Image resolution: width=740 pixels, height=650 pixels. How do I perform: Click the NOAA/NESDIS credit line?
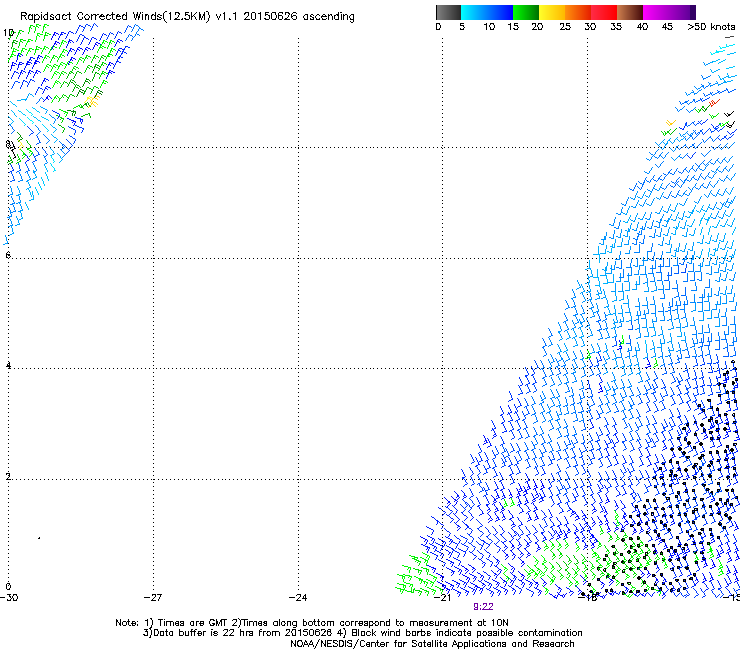coord(432,643)
